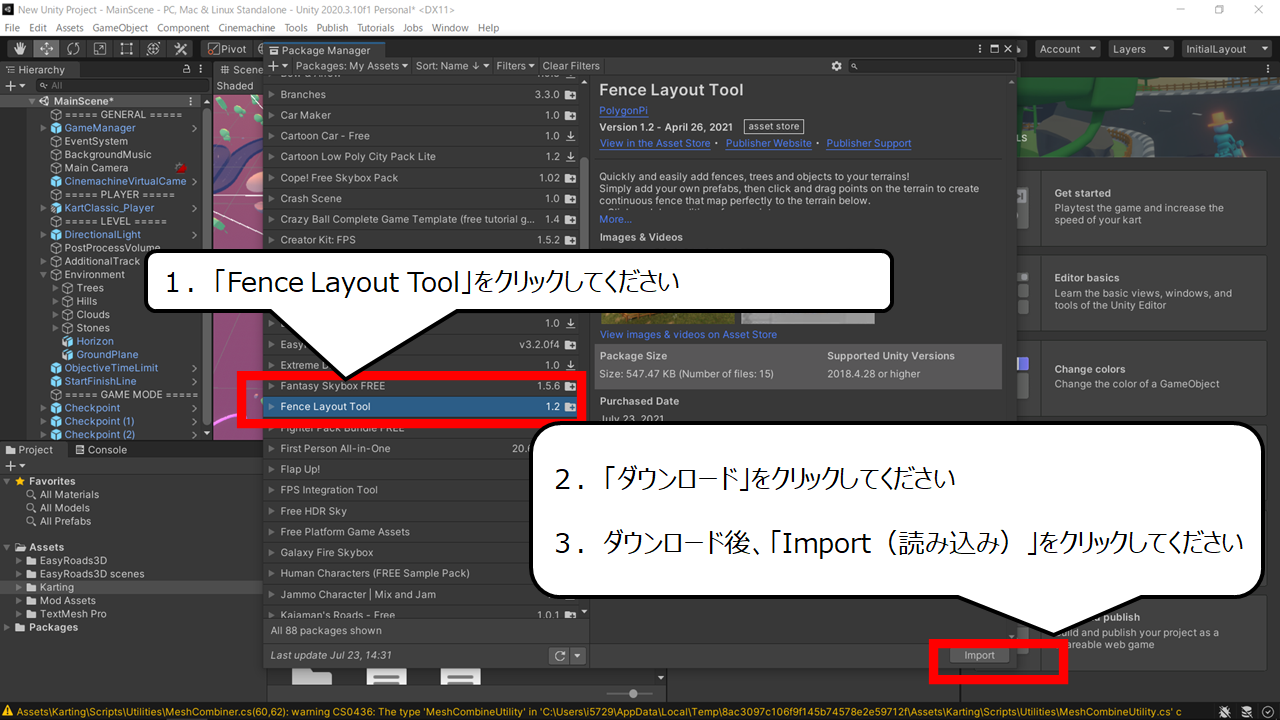
Task: Expand the Flap Up! package arrow
Action: [272, 469]
